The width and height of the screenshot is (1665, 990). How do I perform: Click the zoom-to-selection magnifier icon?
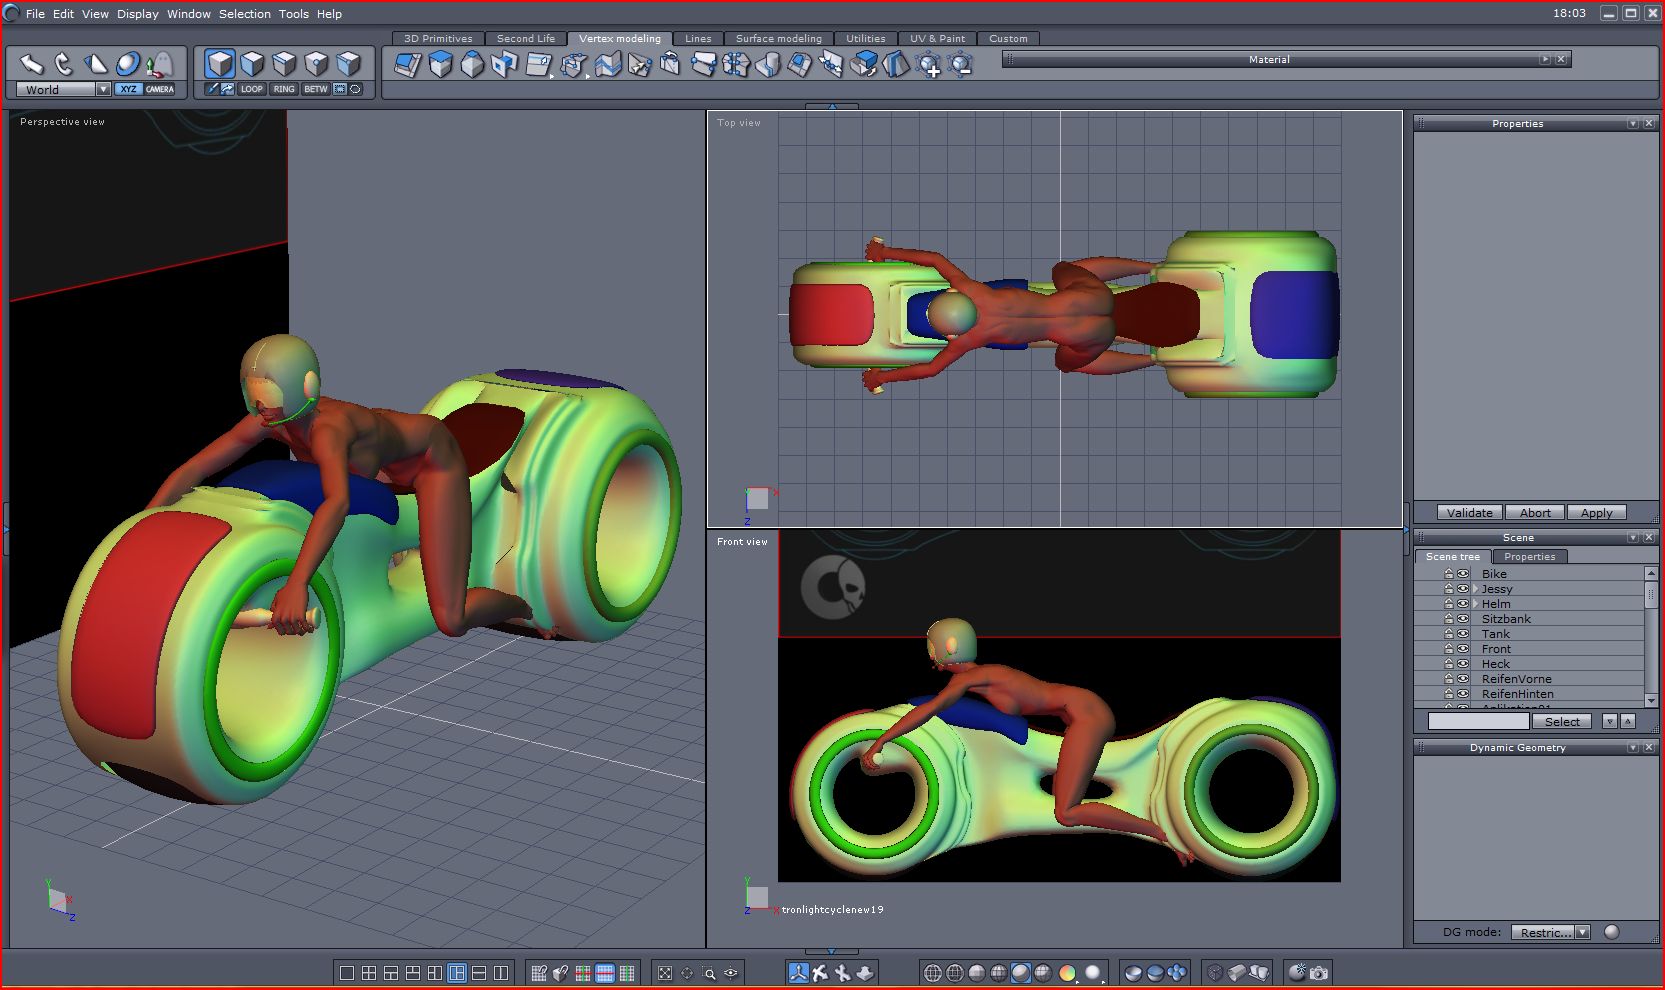tap(709, 973)
